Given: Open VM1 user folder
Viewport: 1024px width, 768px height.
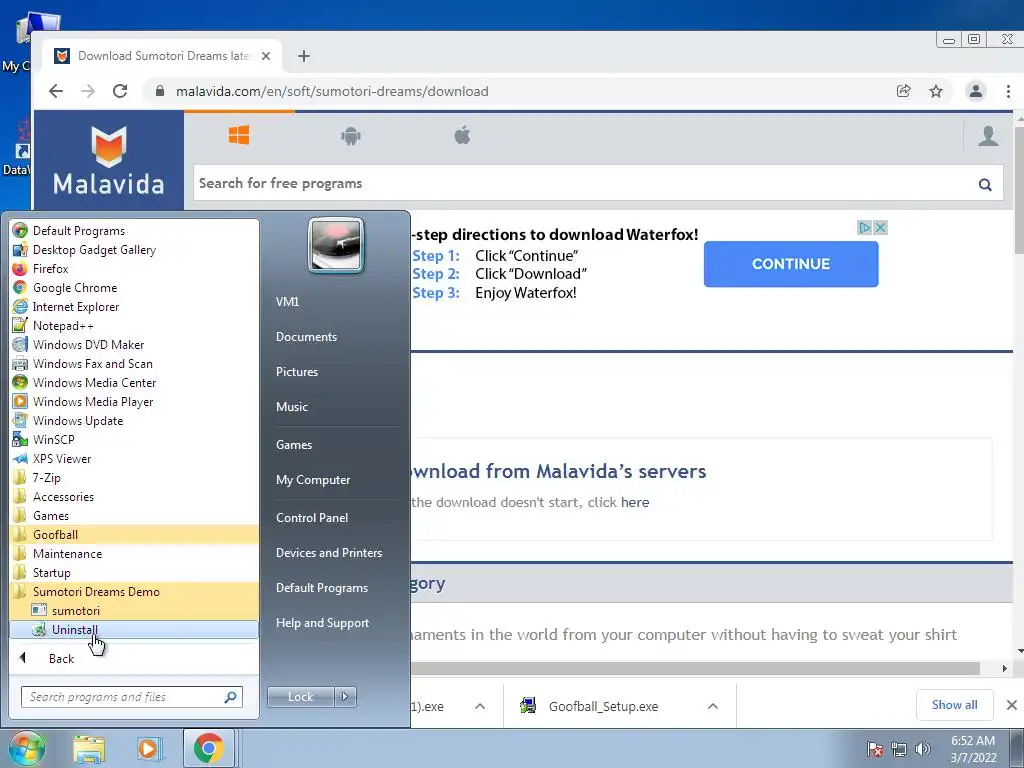Looking at the screenshot, I should (287, 301).
